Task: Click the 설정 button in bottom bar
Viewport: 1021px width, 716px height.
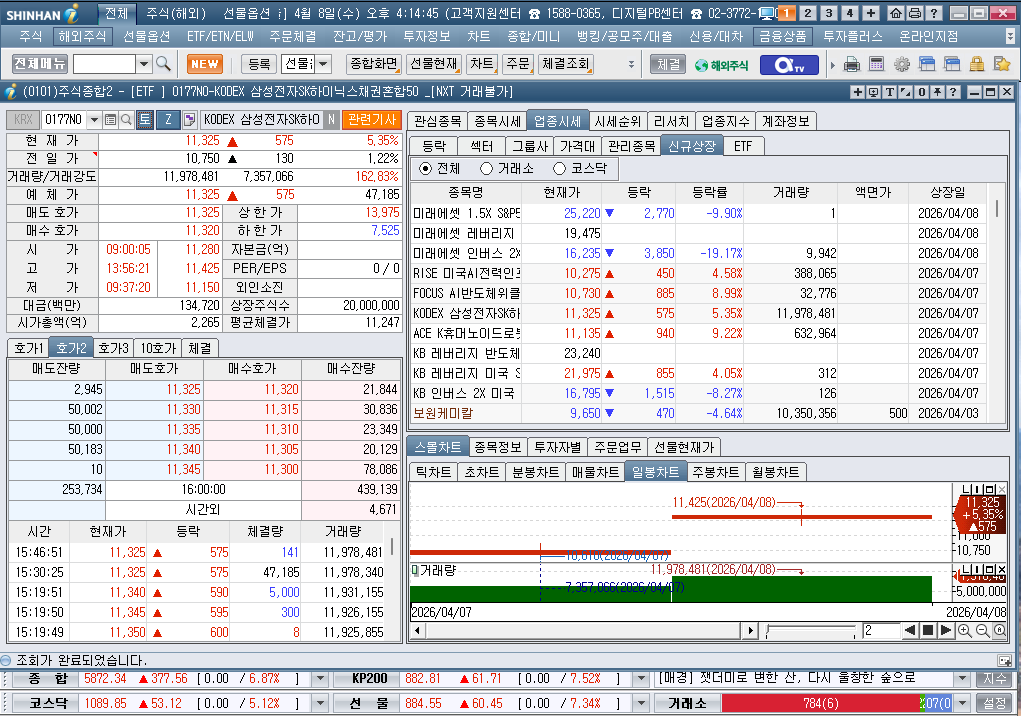Action: 994,703
